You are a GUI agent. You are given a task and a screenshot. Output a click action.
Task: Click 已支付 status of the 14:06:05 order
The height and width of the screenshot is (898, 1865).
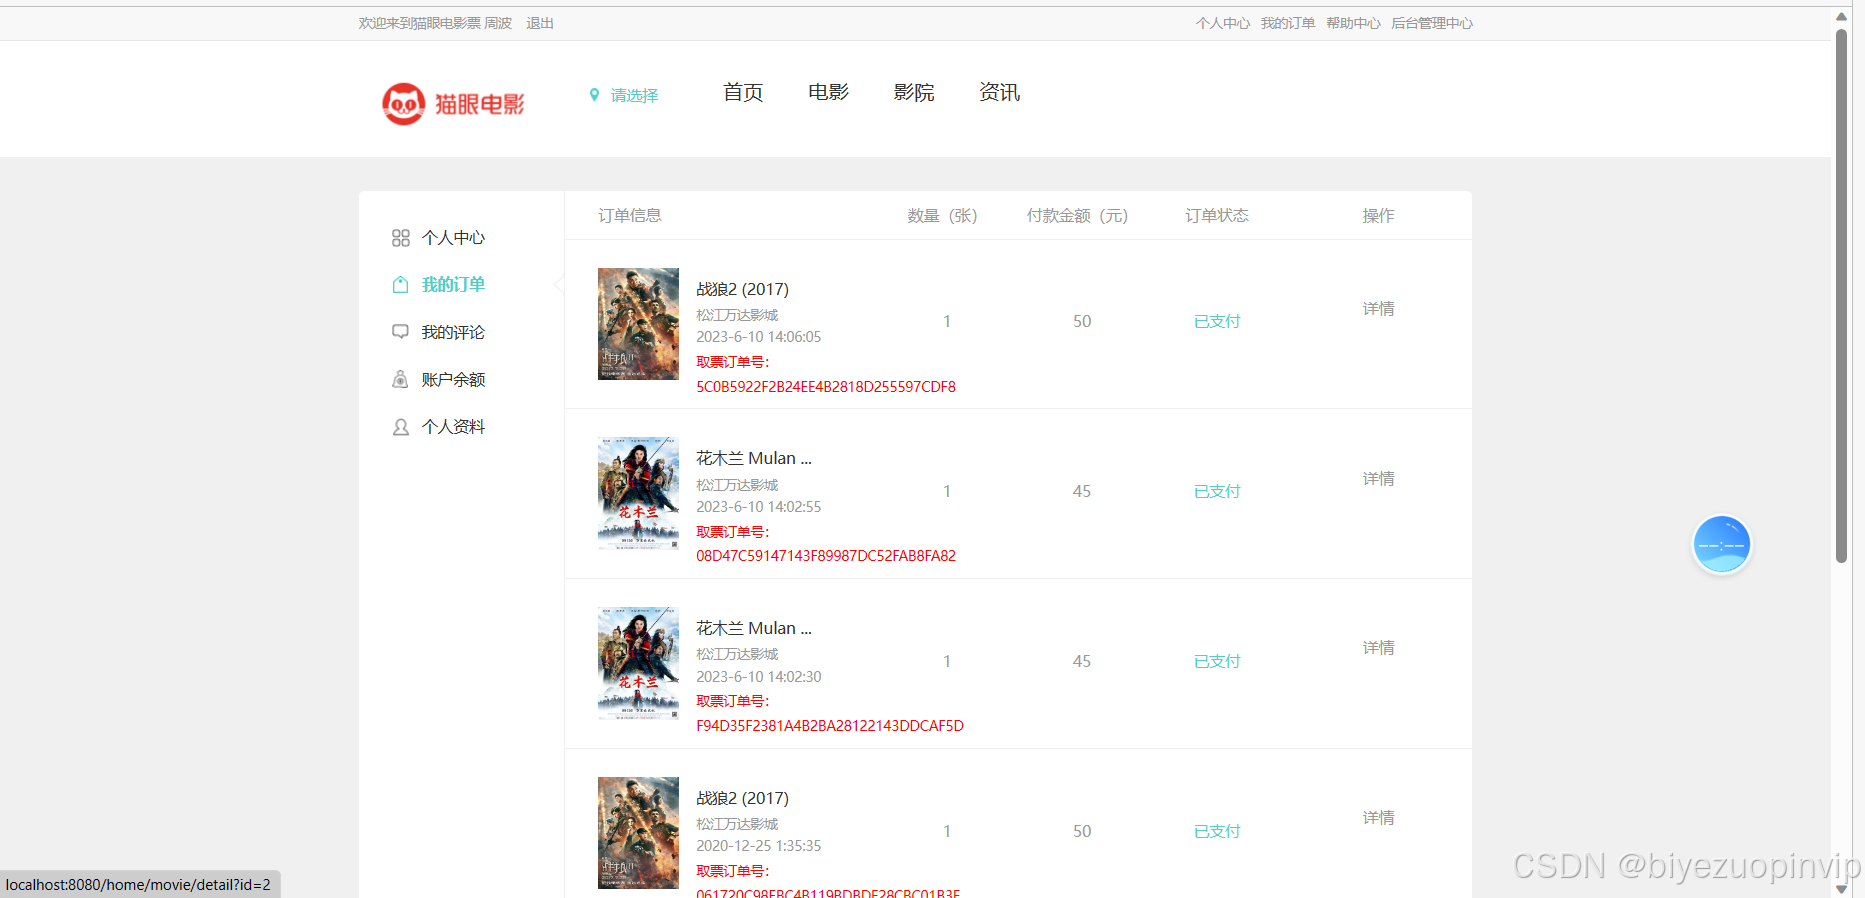click(1217, 321)
